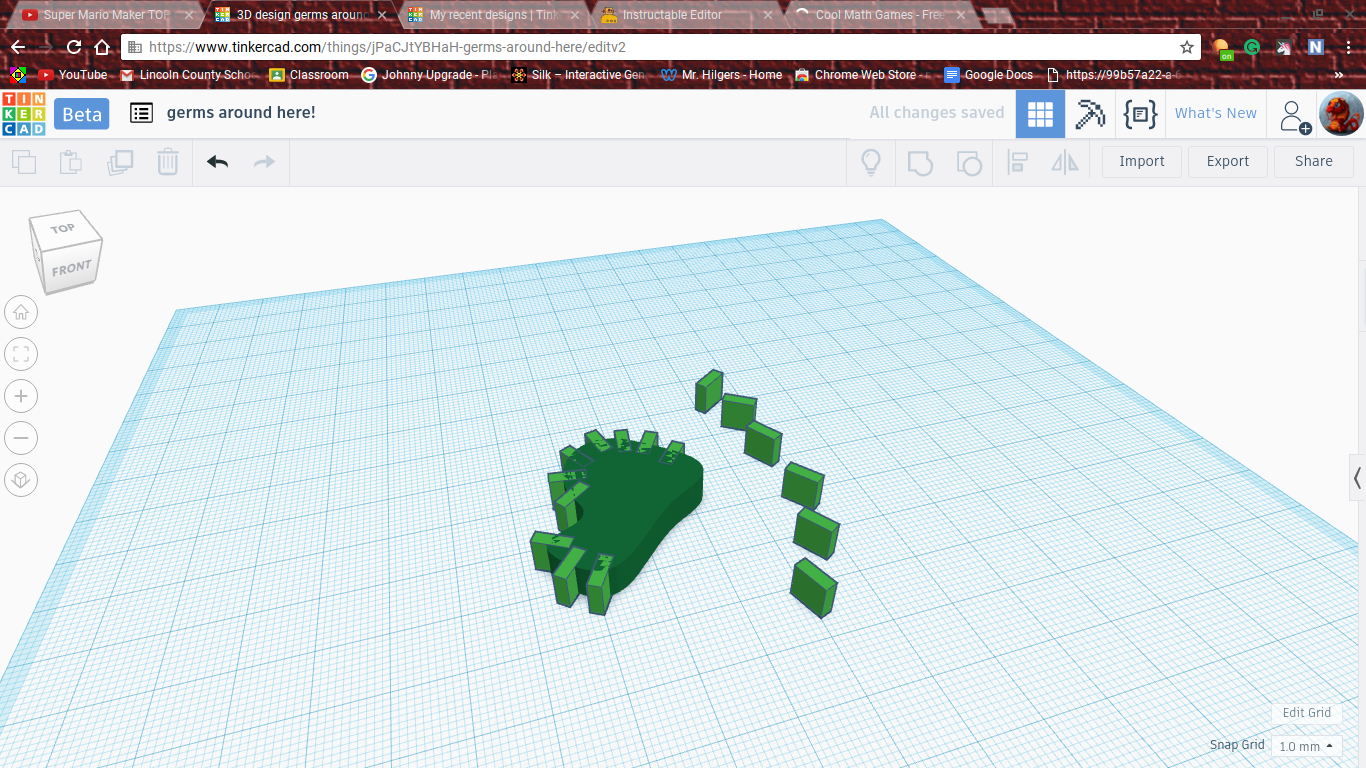Click the Redo arrow
1366x768 pixels.
[264, 162]
